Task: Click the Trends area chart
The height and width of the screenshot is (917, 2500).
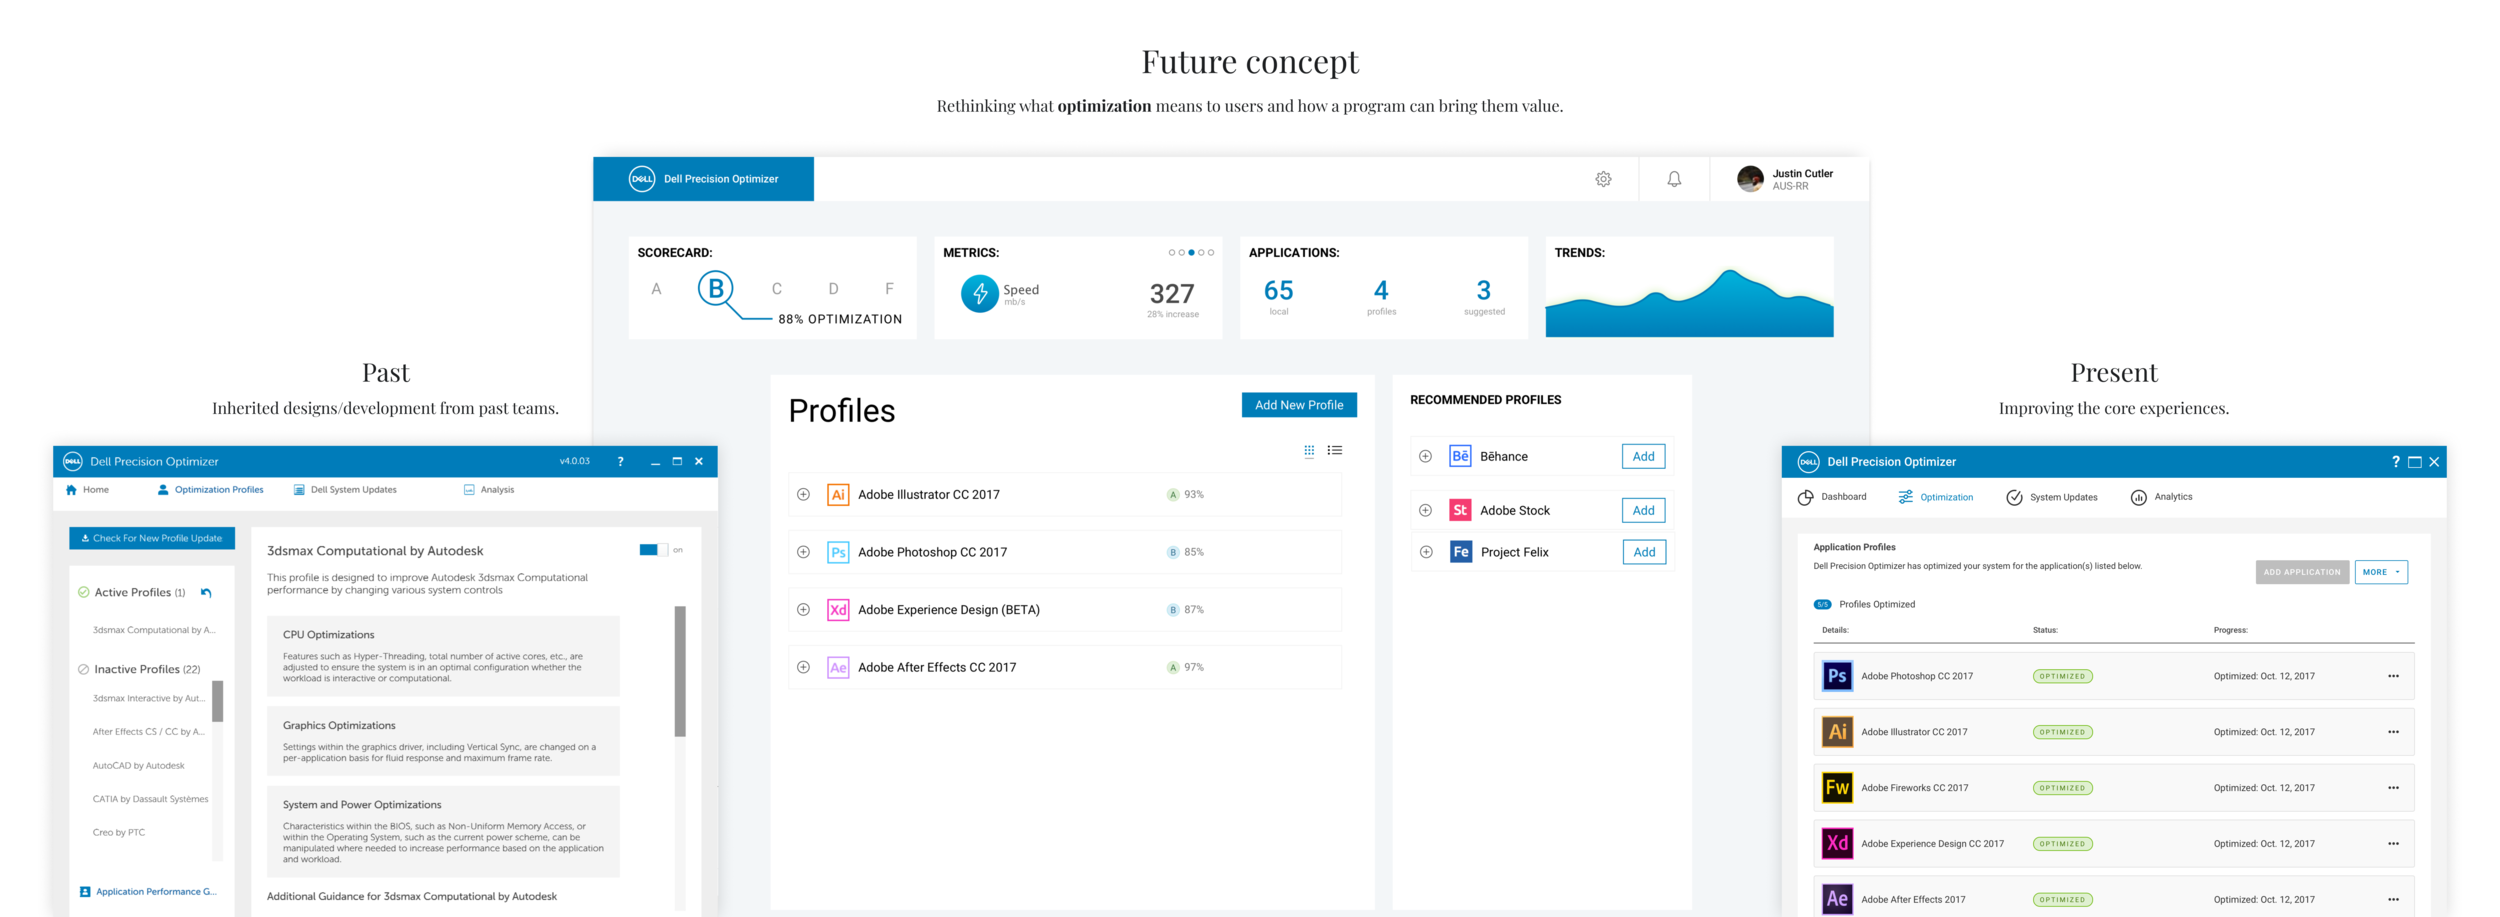Action: (1689, 302)
